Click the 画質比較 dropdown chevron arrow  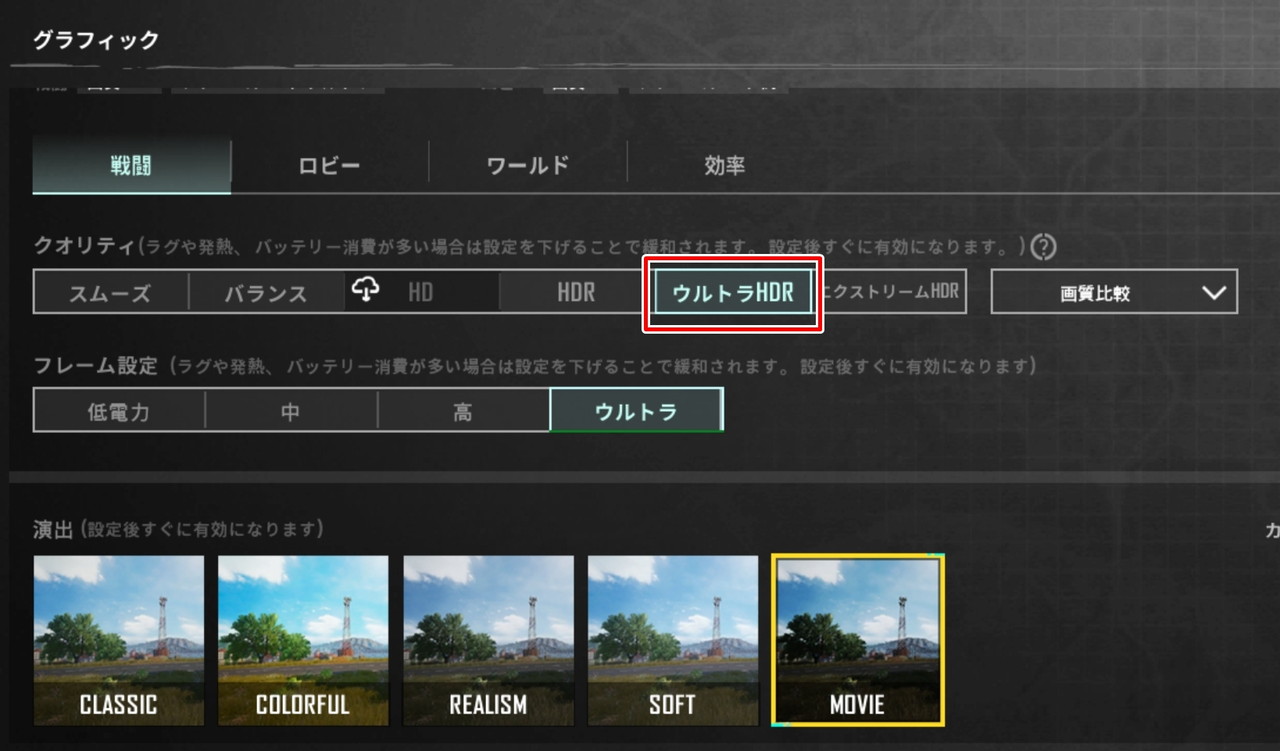(x=1213, y=293)
